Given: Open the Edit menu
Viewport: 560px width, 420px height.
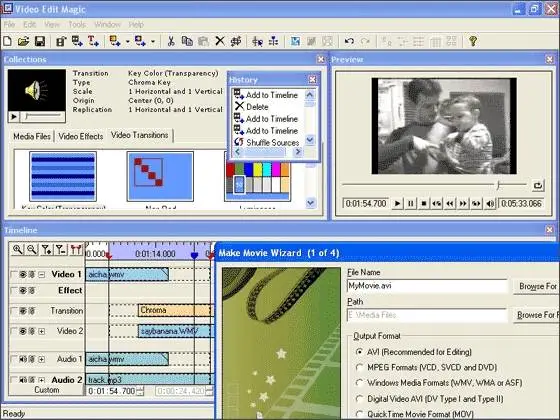Looking at the screenshot, I should 29,24.
